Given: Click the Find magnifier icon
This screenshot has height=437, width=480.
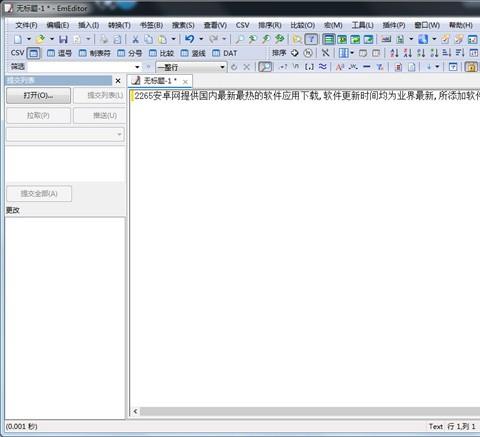Looking at the screenshot, I should coord(239,40).
